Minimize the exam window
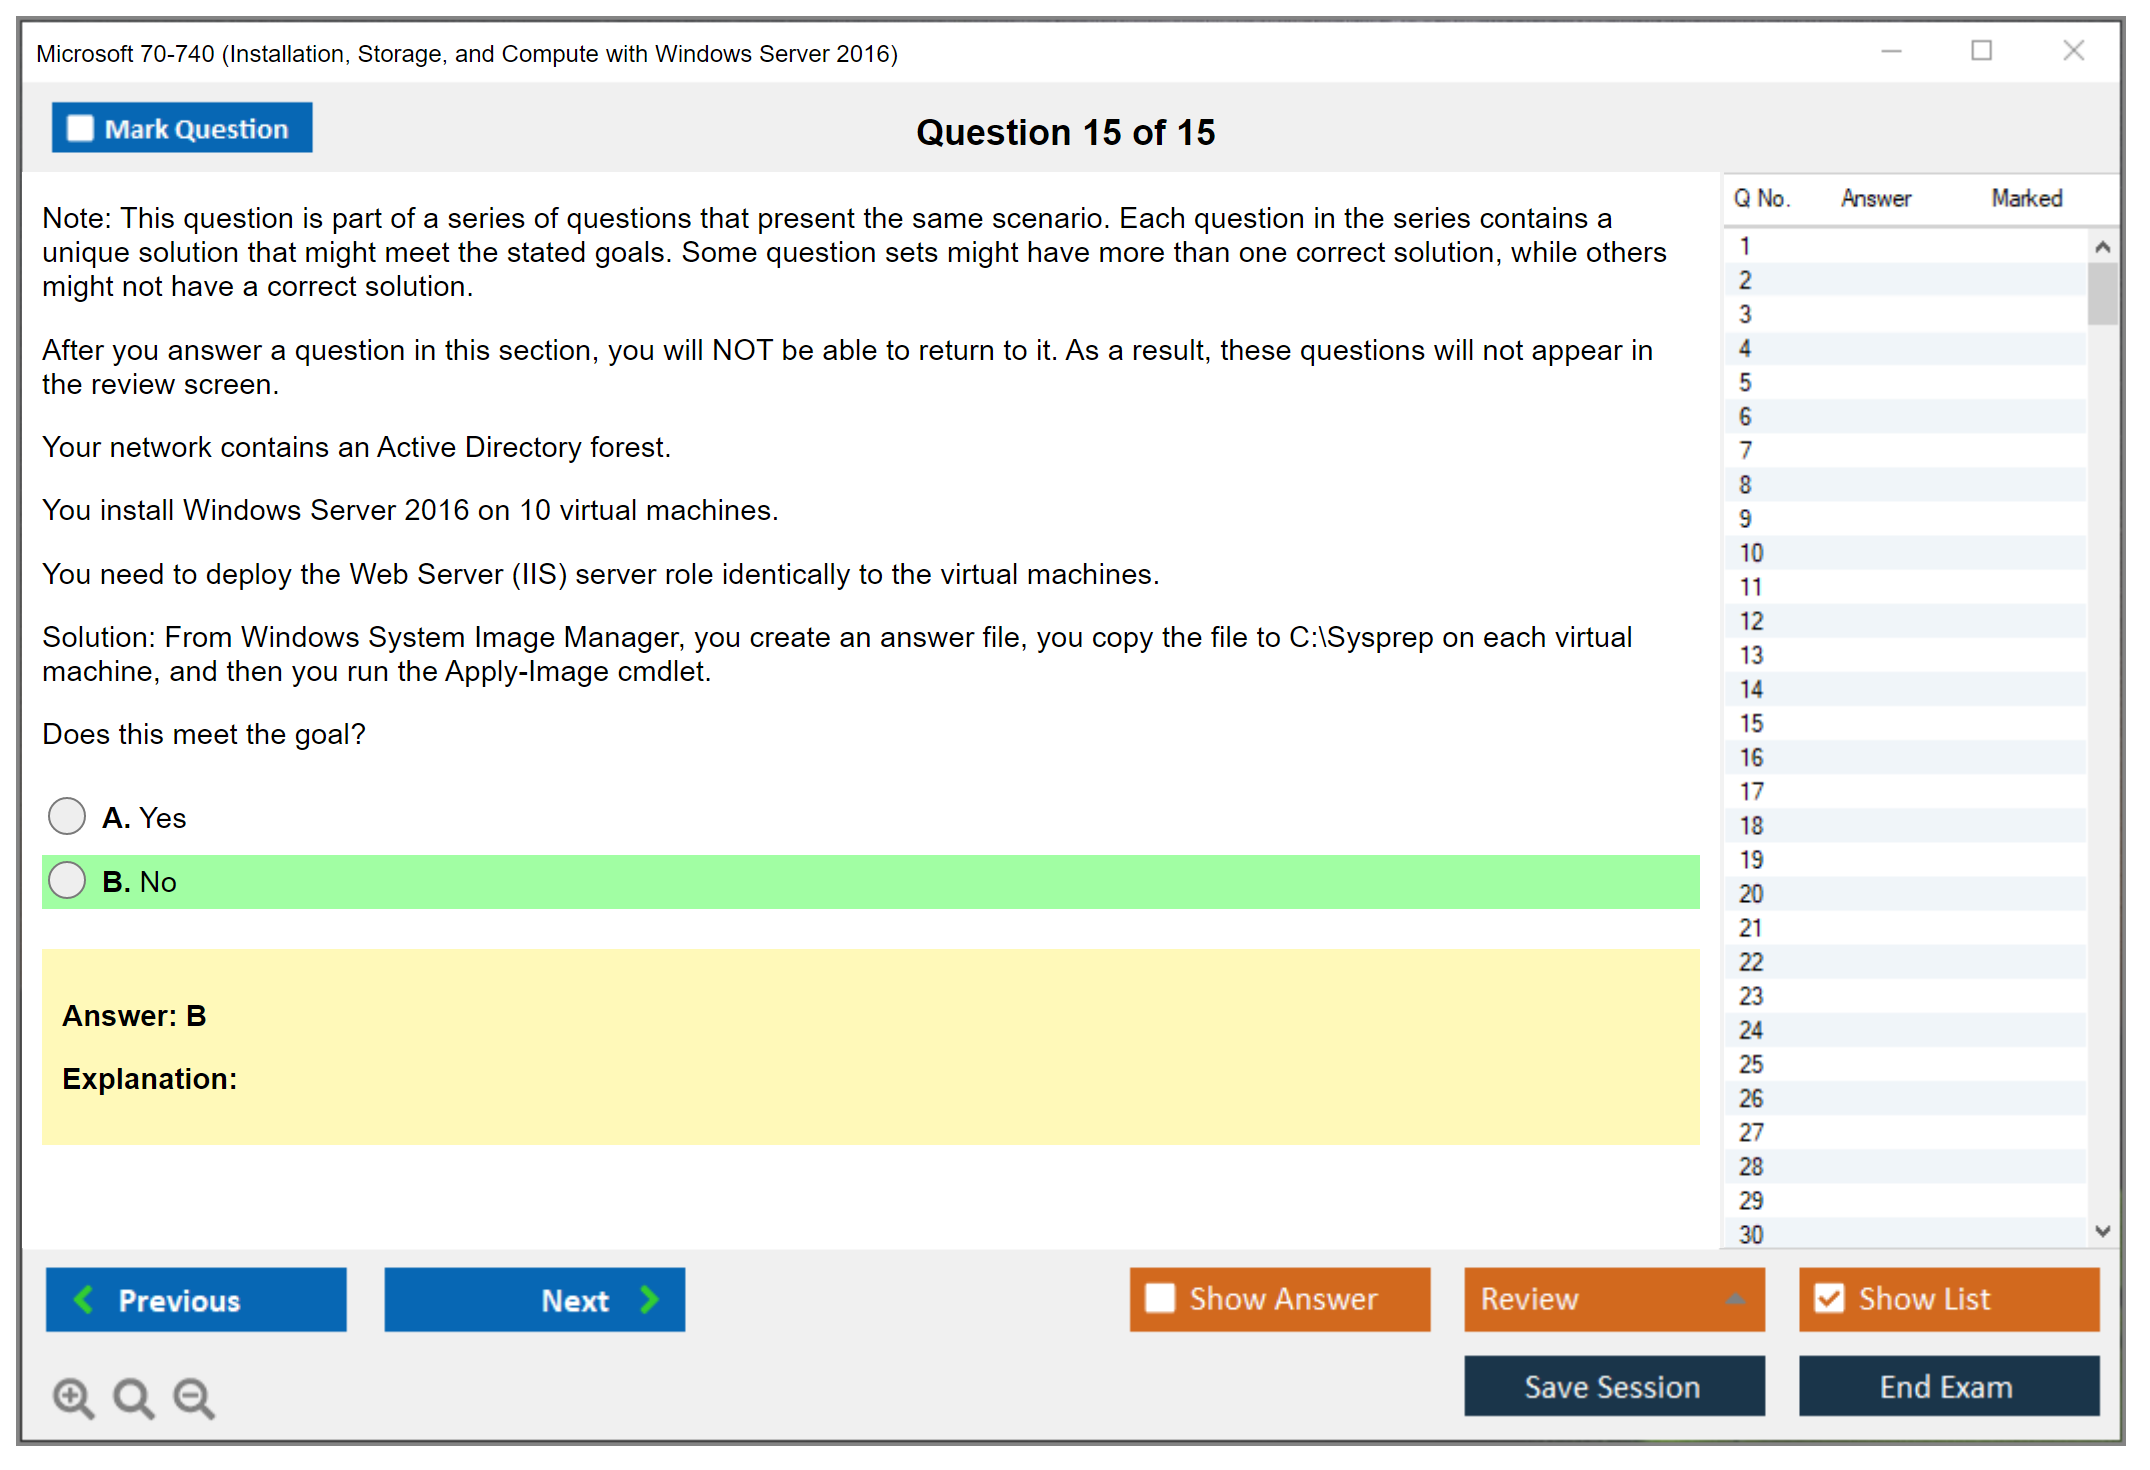This screenshot has height=1470, width=2150. [1891, 51]
